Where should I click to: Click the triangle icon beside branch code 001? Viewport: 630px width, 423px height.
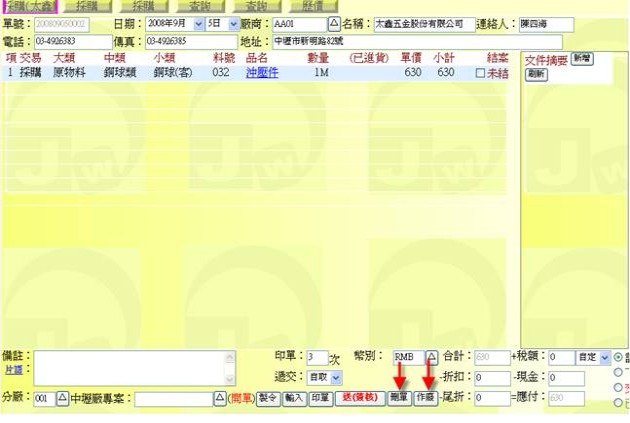pyautogui.click(x=61, y=398)
